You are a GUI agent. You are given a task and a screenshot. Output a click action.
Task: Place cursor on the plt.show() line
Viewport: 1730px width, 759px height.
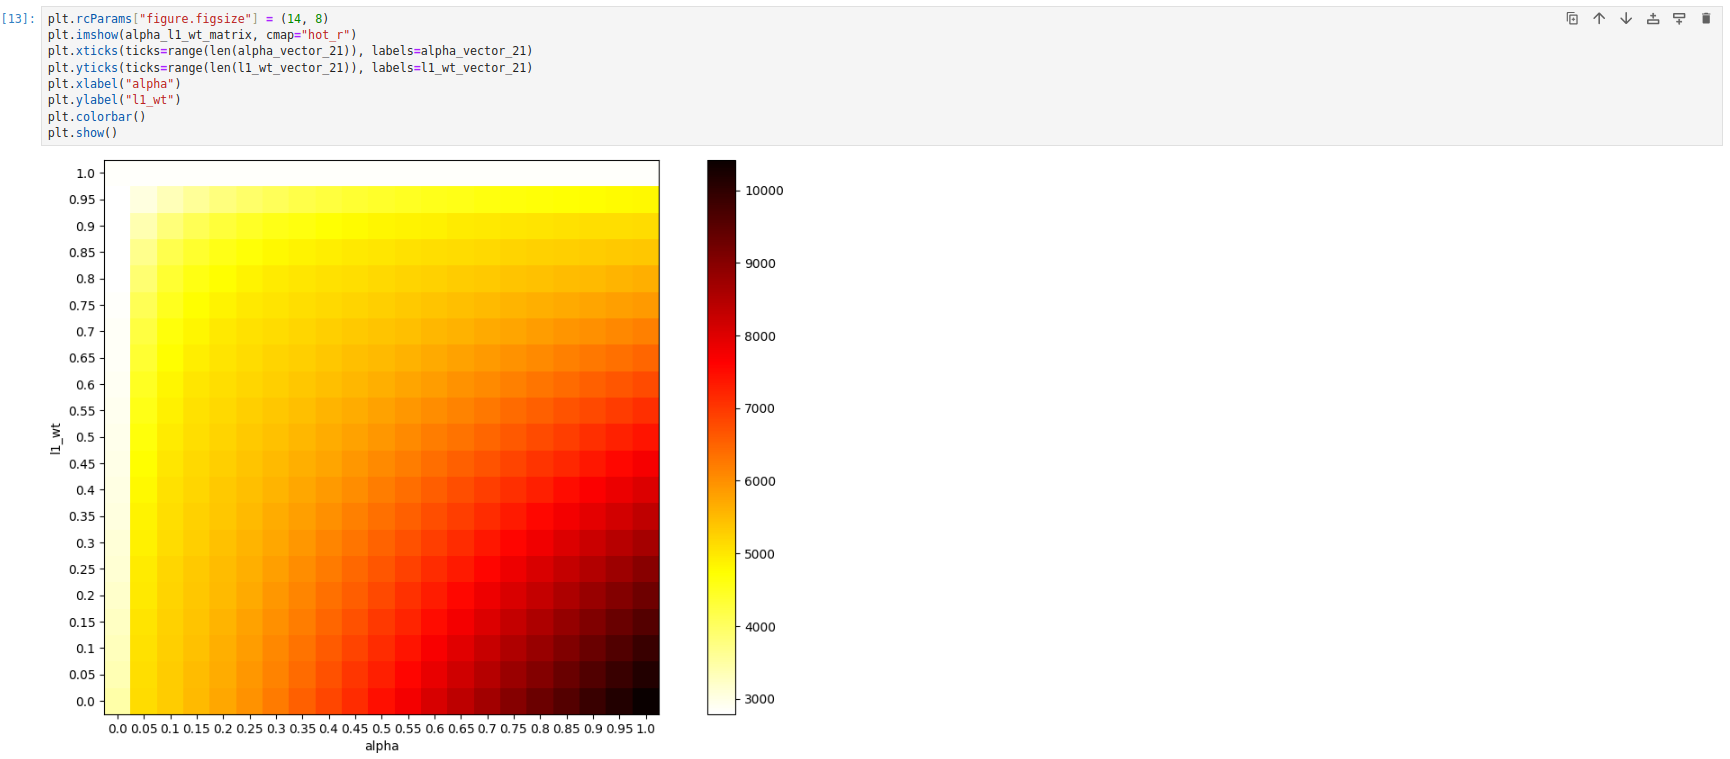[x=82, y=133]
